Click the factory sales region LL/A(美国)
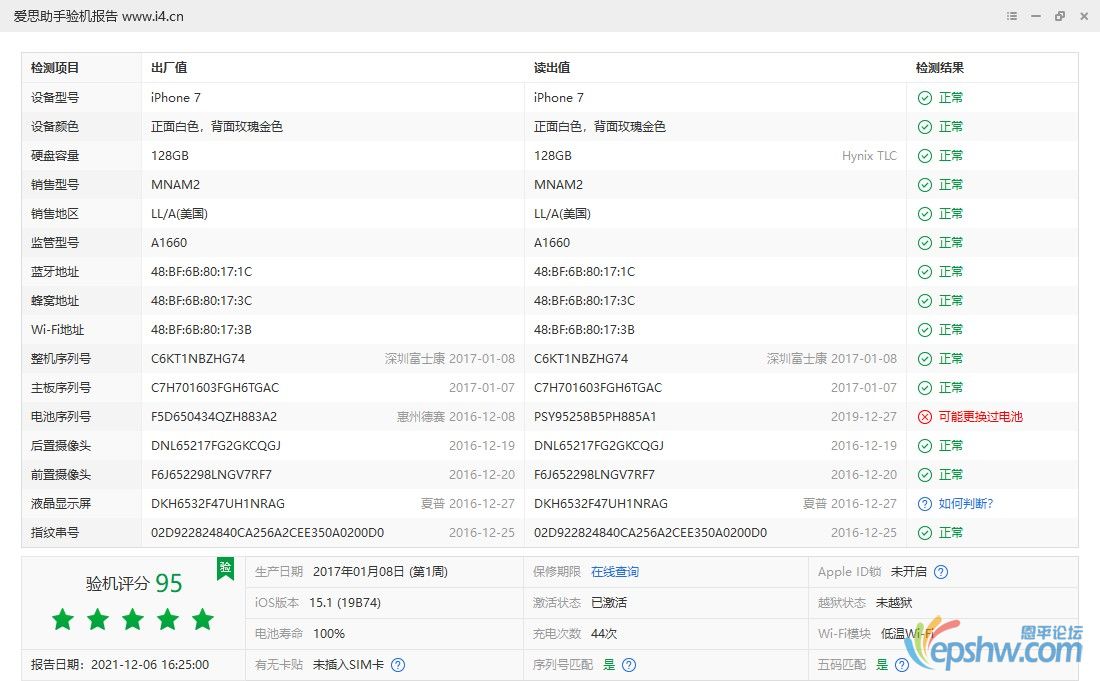This screenshot has height=681, width=1100. 179,213
